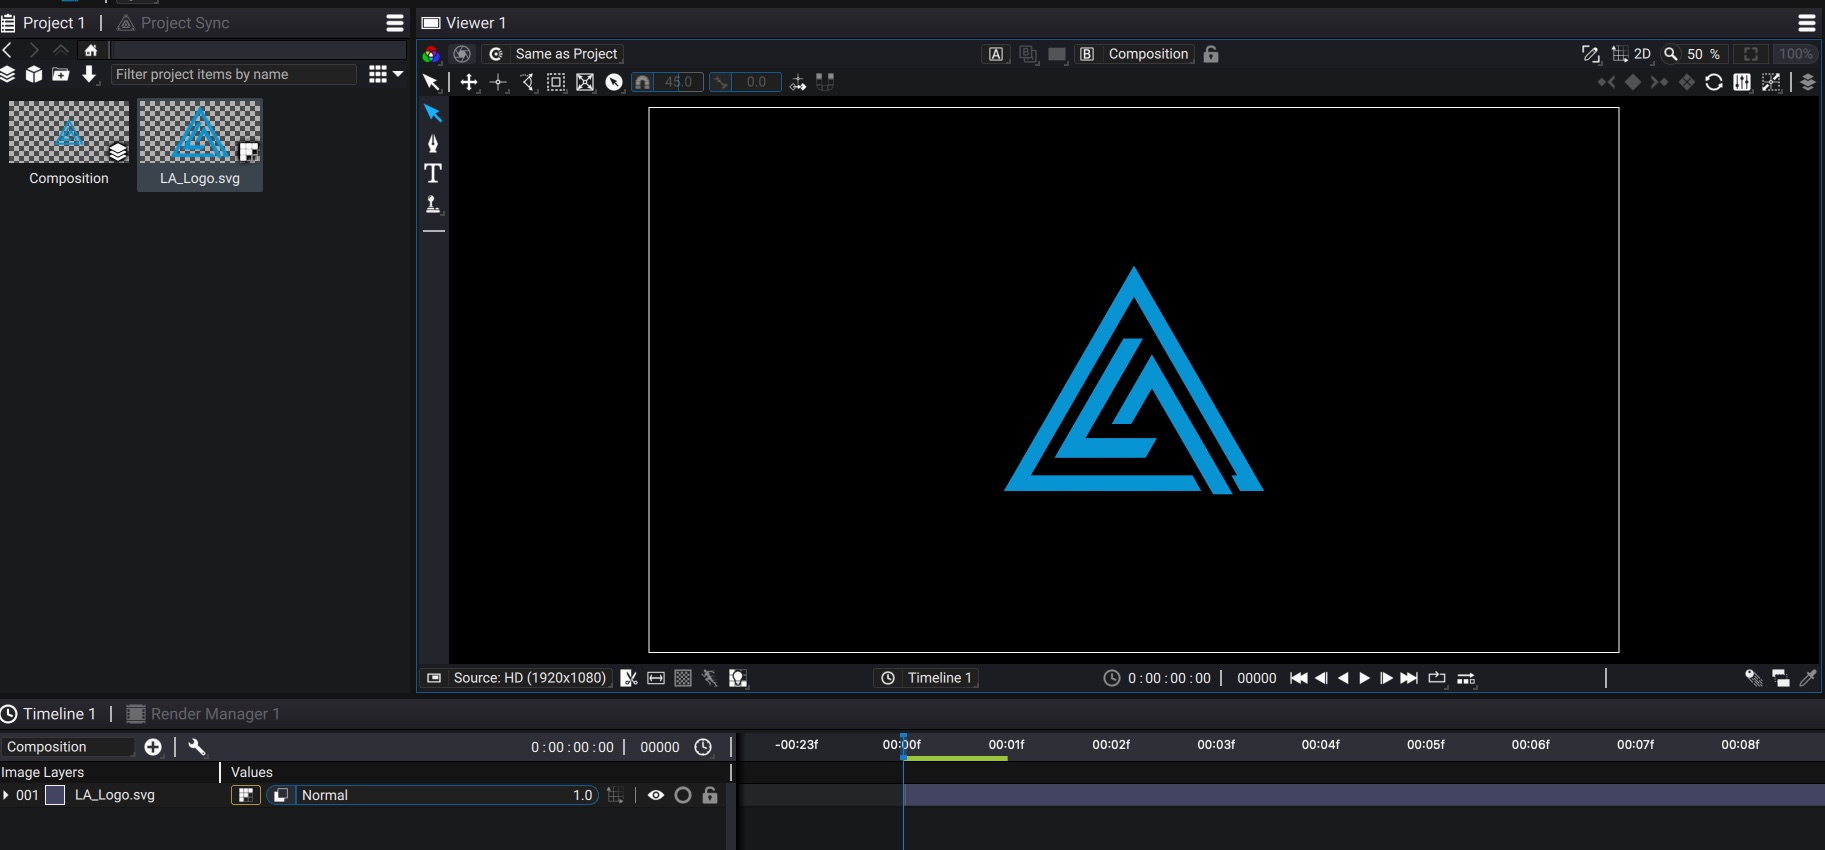1825x850 pixels.
Task: Expand layer 001 LA_Logo.svg properties
Action: pos(6,795)
